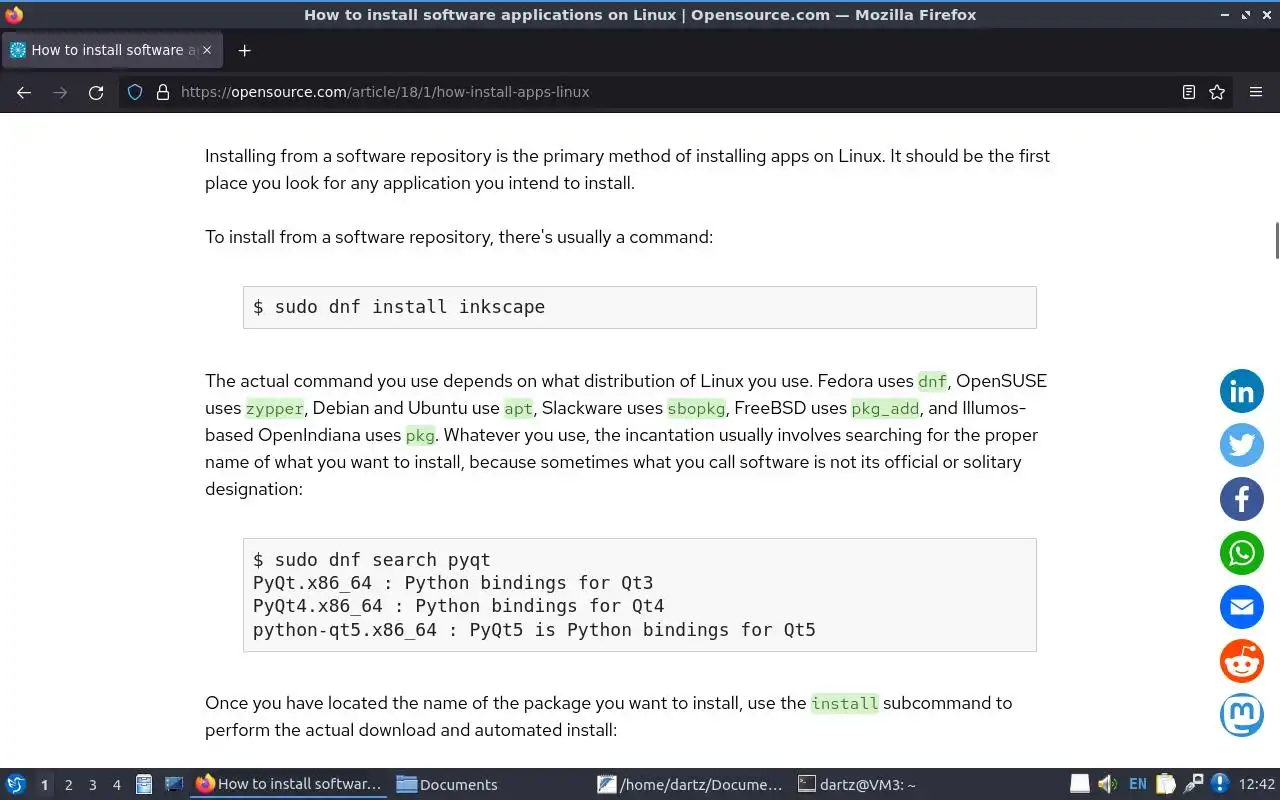Share article on LinkedIn
This screenshot has height=800, width=1280.
[x=1242, y=392]
